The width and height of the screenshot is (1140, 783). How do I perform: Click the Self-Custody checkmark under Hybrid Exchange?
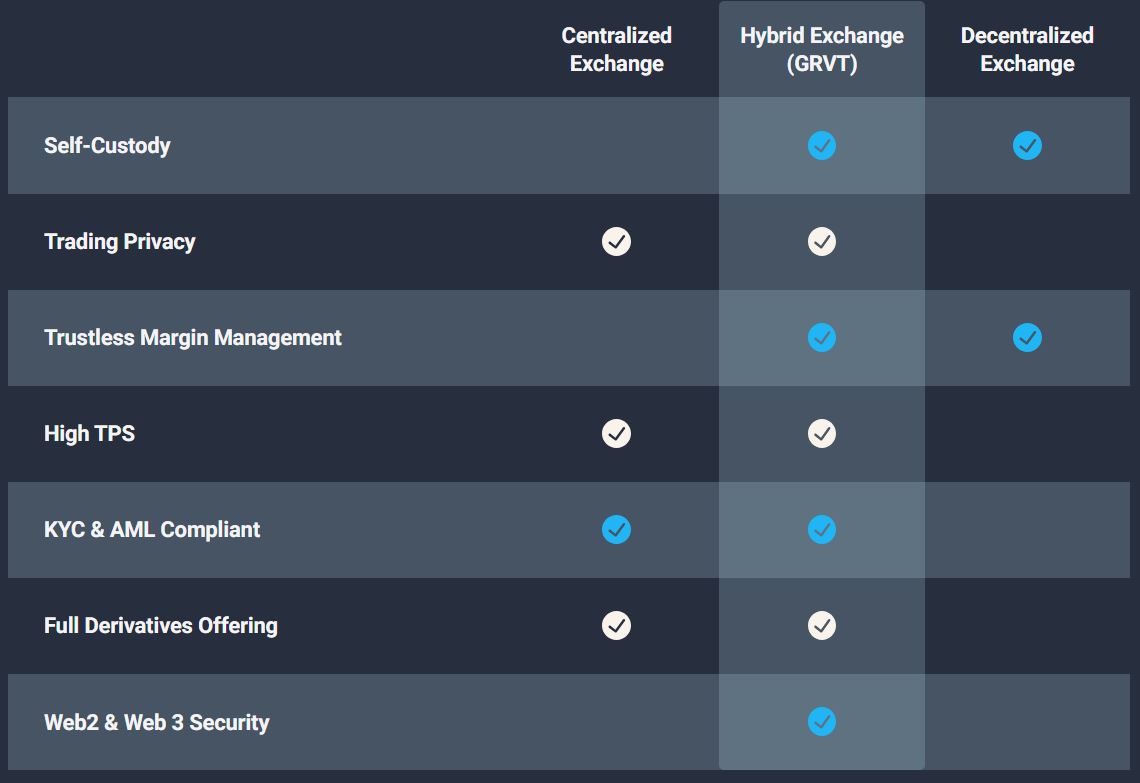coord(822,145)
